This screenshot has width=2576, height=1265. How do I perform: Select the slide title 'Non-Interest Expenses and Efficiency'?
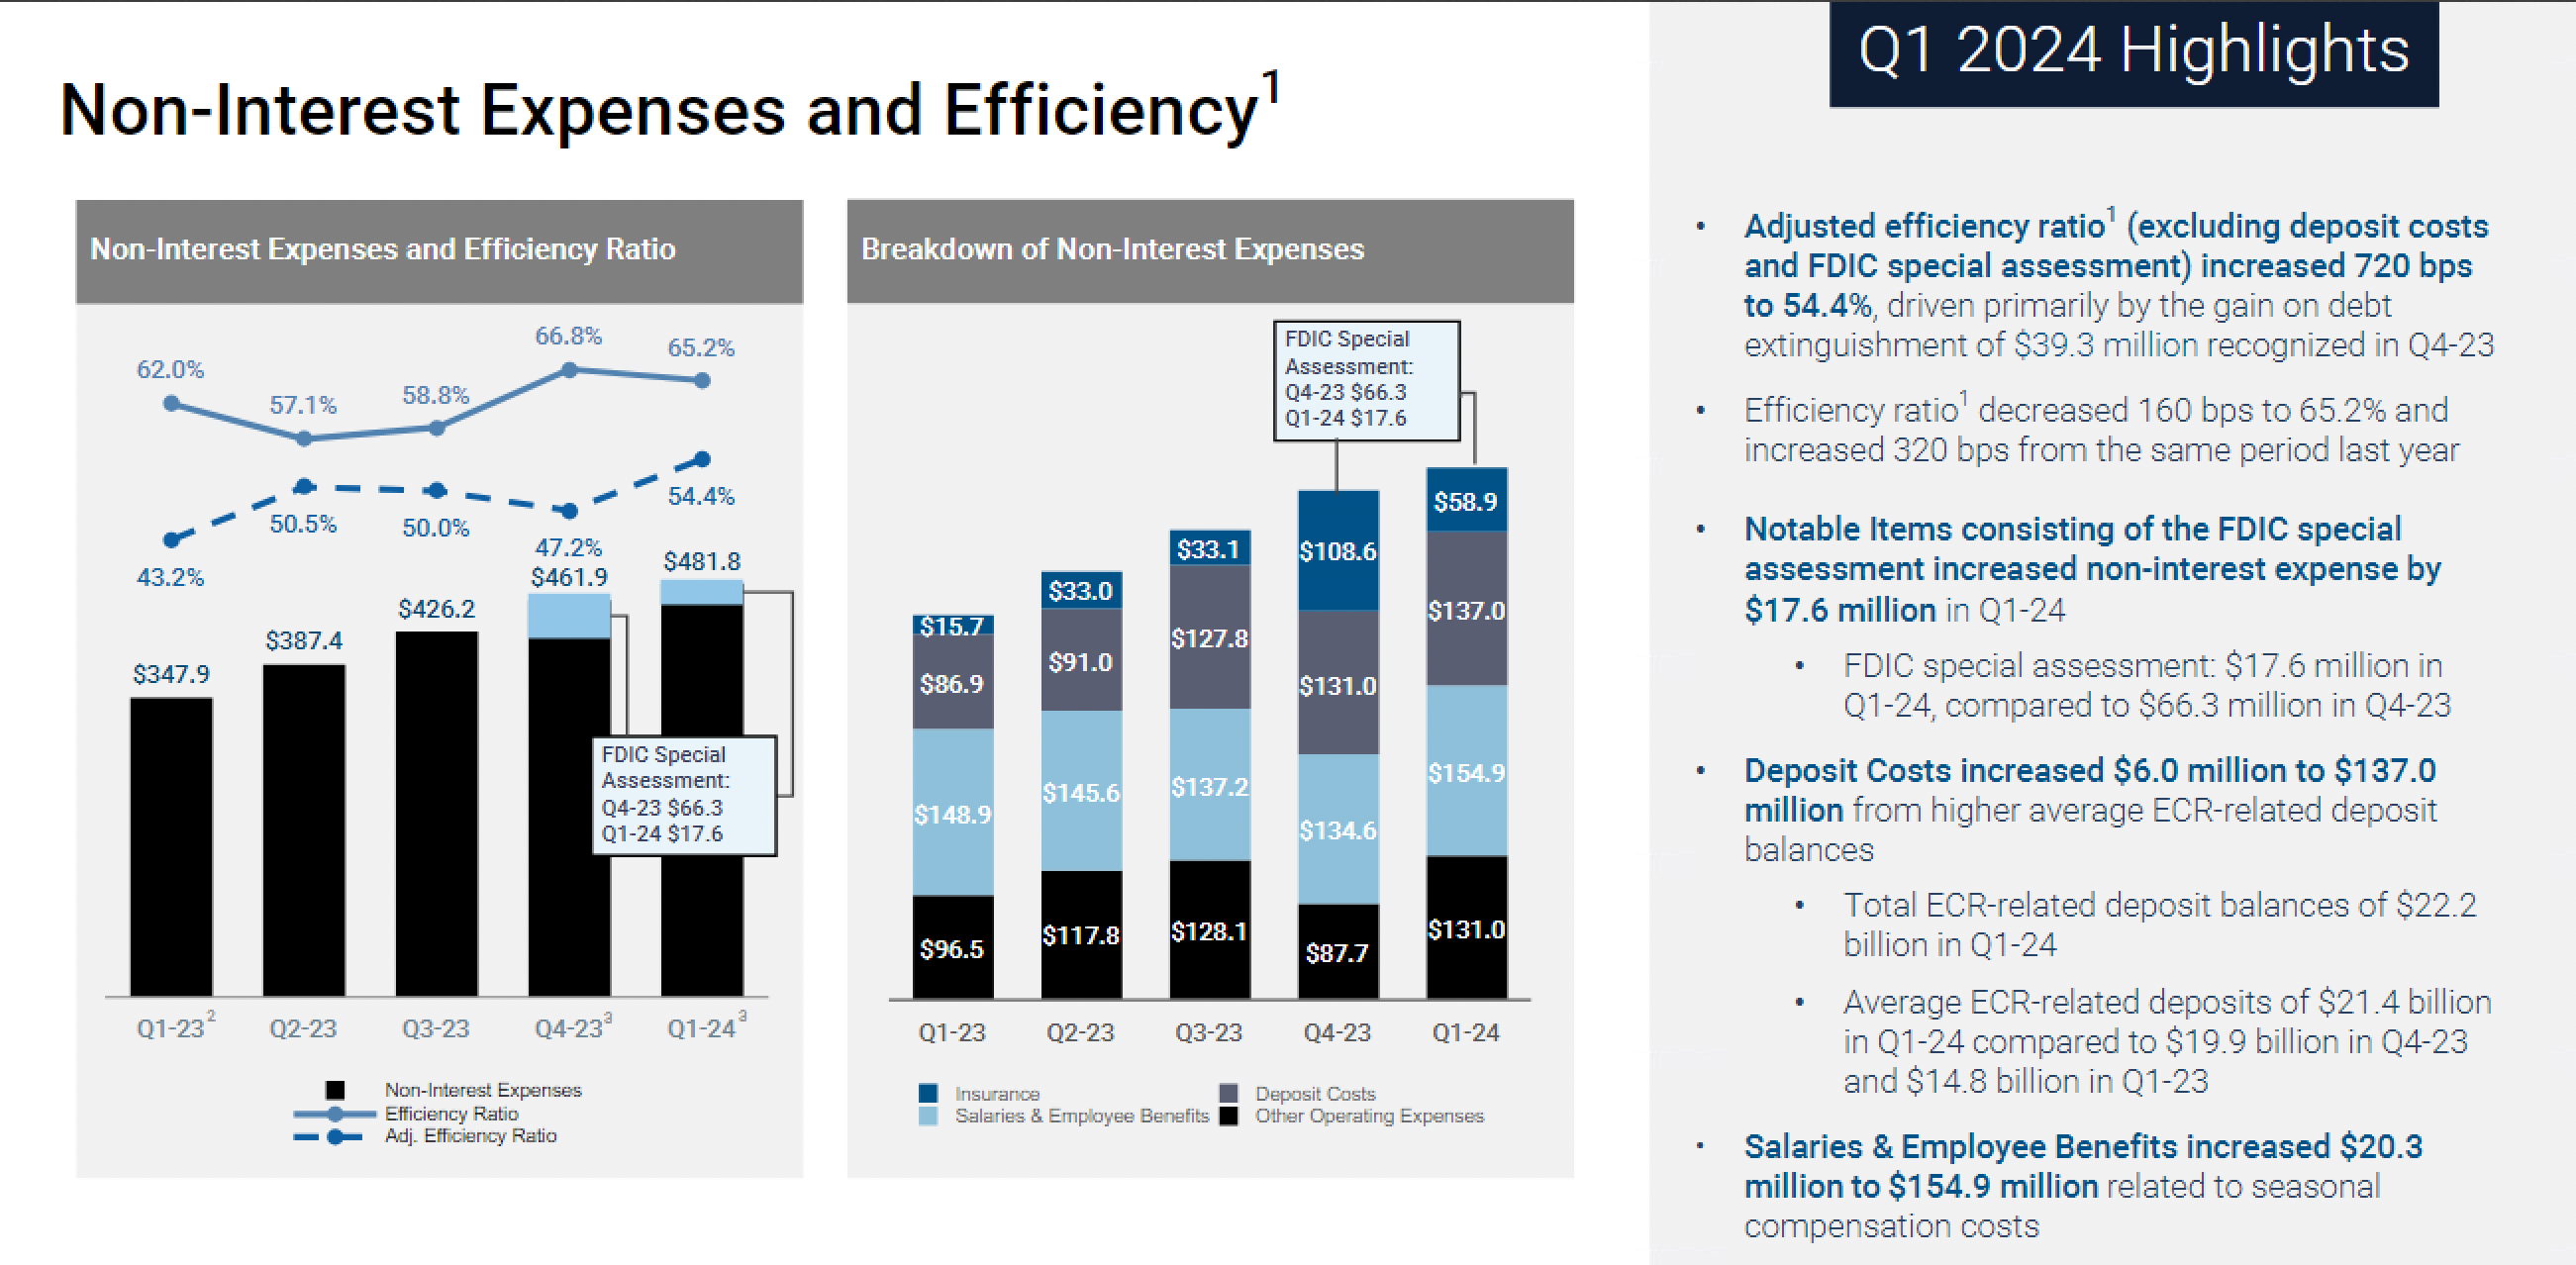pyautogui.click(x=659, y=110)
